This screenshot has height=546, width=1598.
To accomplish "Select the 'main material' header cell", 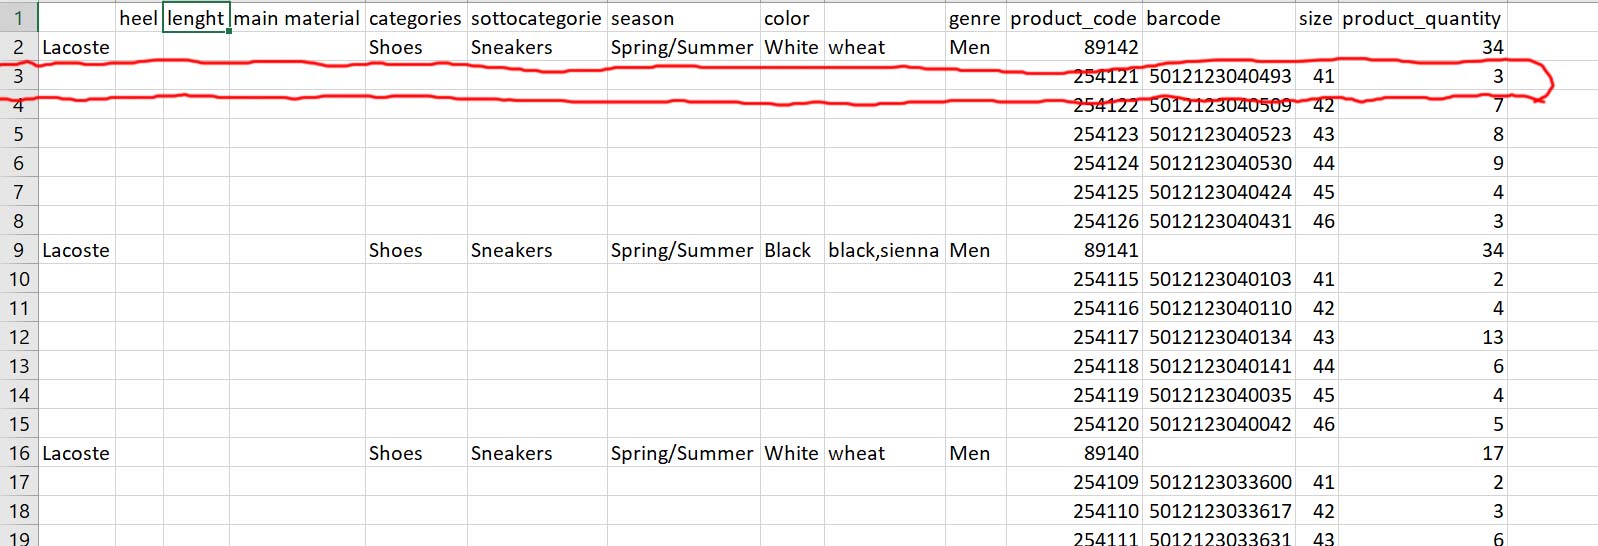I will click(296, 18).
